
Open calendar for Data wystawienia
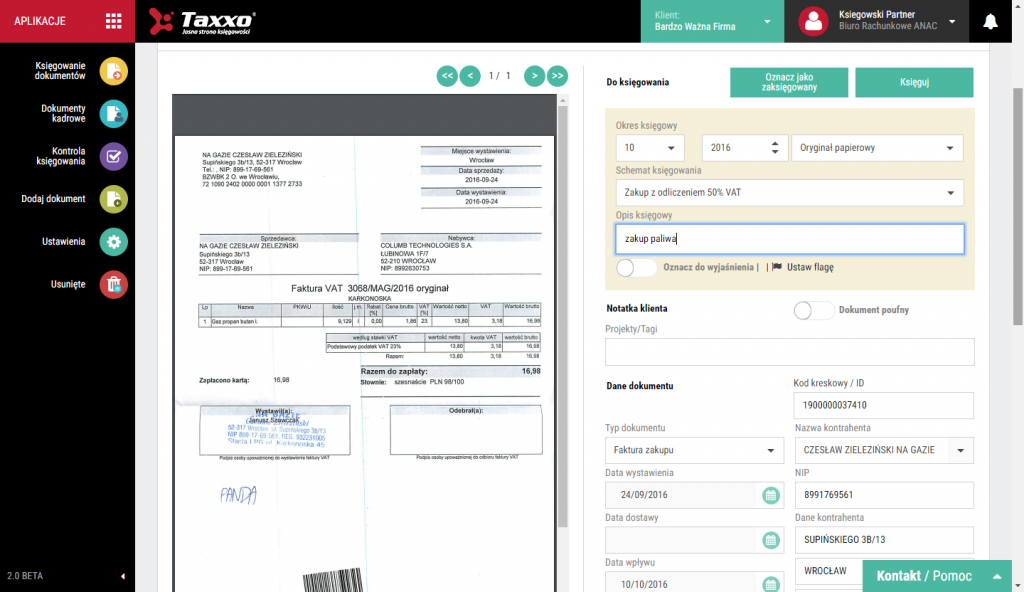pos(771,495)
